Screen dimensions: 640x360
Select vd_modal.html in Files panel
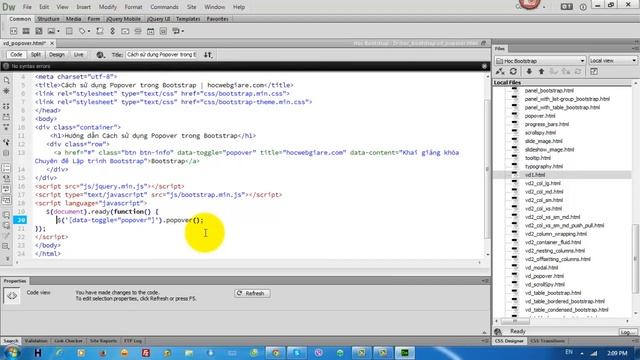tap(541, 268)
